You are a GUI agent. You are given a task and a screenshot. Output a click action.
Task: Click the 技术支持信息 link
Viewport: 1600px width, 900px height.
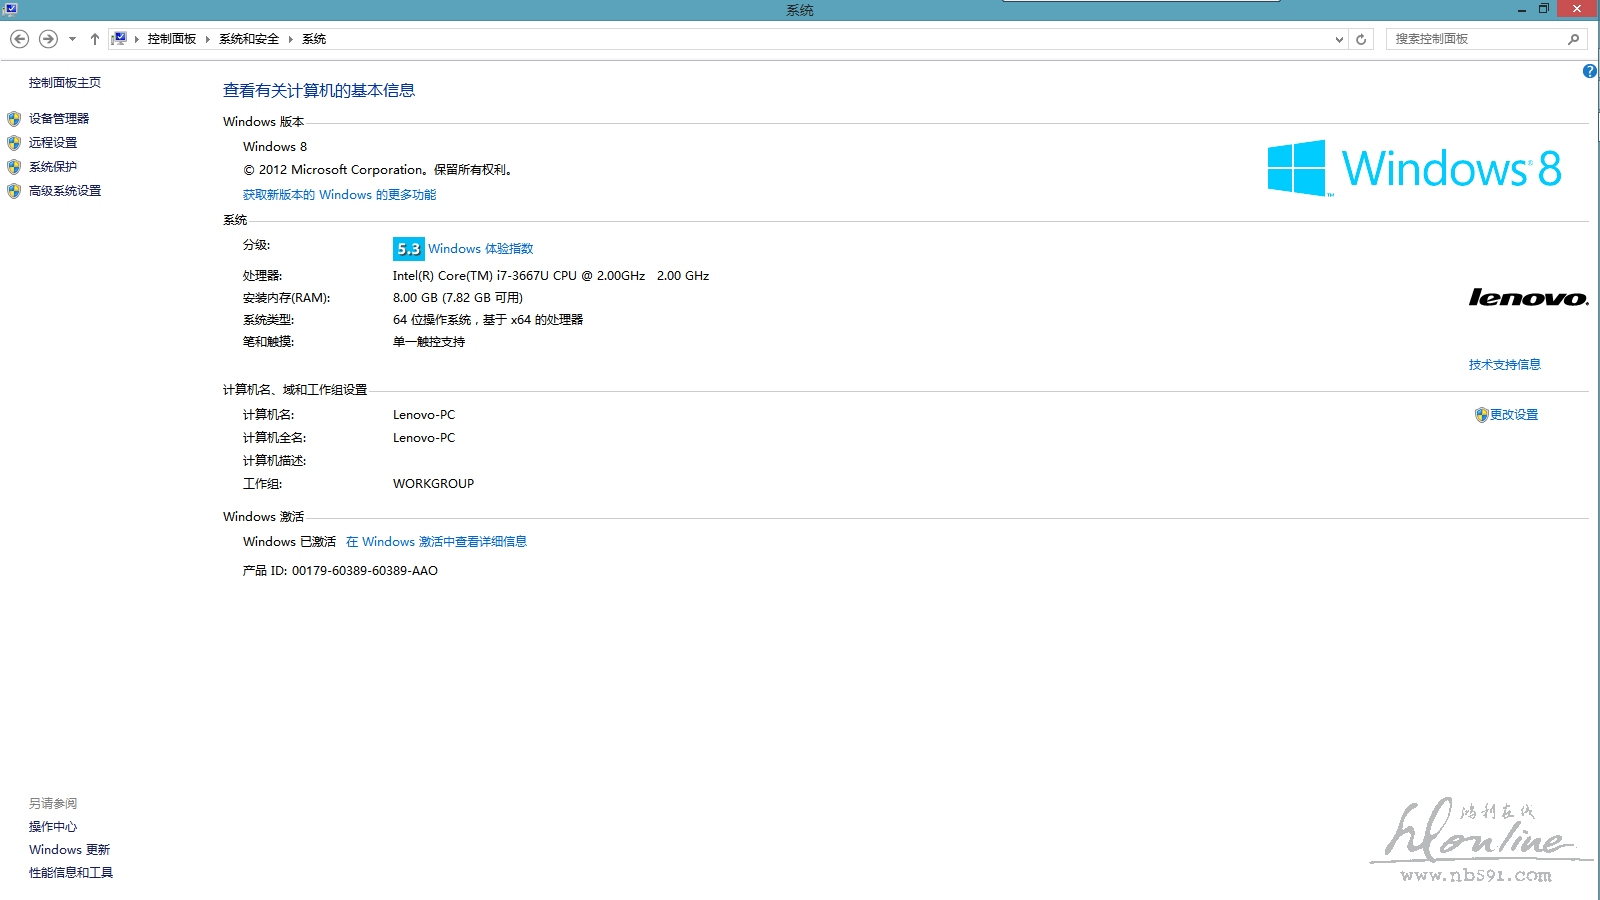1504,364
